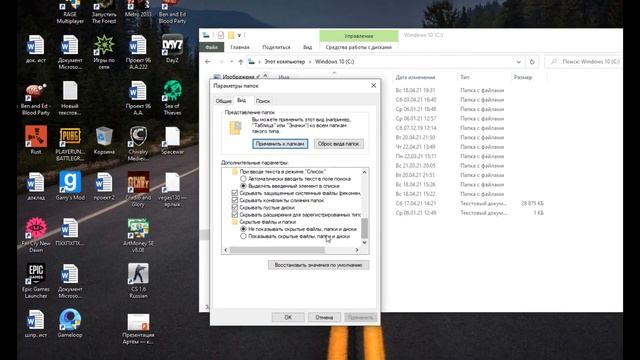Select the ArtMoney SE v8.08 icon
The width and height of the screenshot is (640, 360).
point(138,235)
